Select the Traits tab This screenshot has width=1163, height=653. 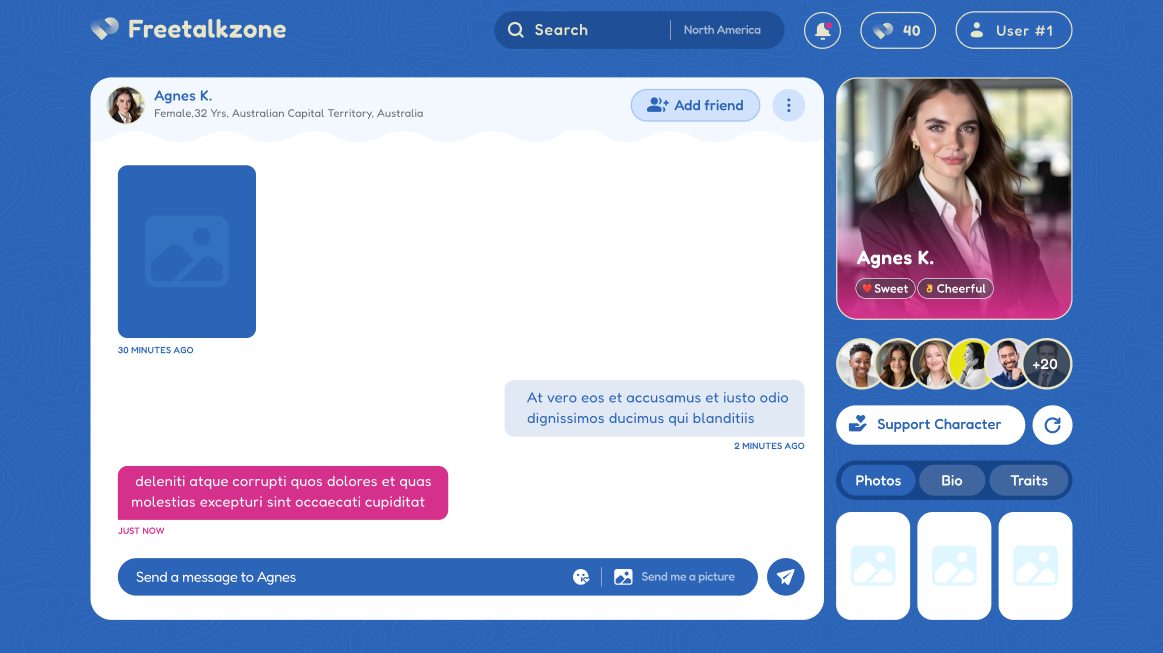(1028, 481)
